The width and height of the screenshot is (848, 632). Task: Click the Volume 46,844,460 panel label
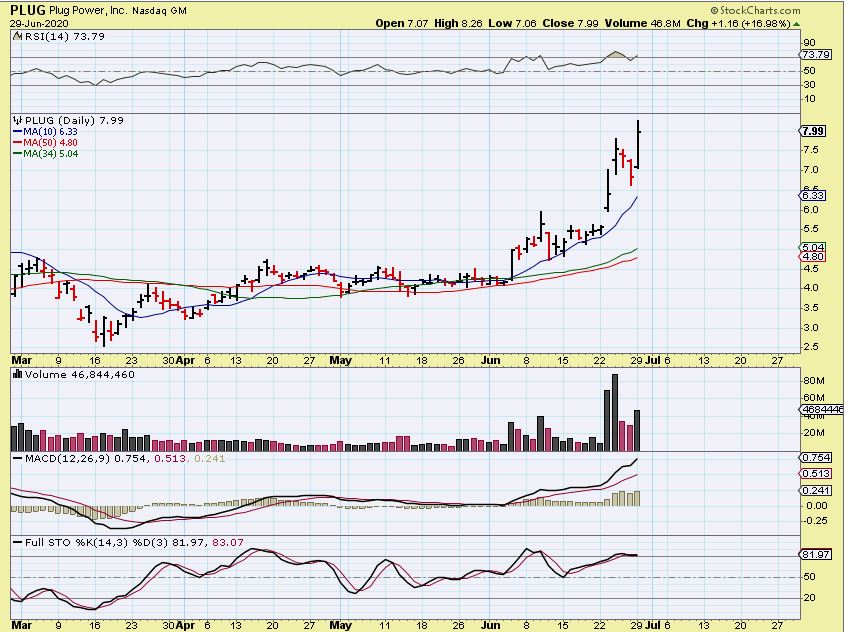pyautogui.click(x=80, y=374)
